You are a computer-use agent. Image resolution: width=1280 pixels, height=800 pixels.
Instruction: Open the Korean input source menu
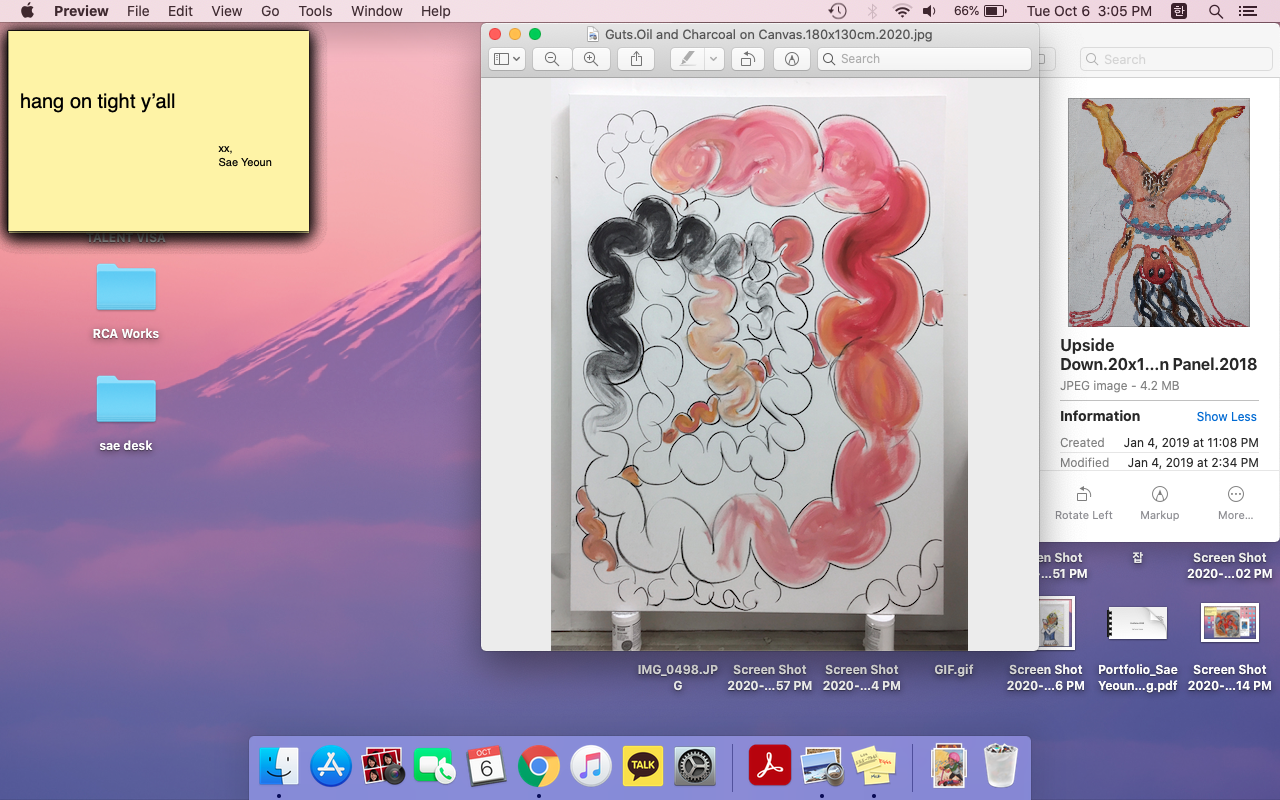tap(1180, 11)
